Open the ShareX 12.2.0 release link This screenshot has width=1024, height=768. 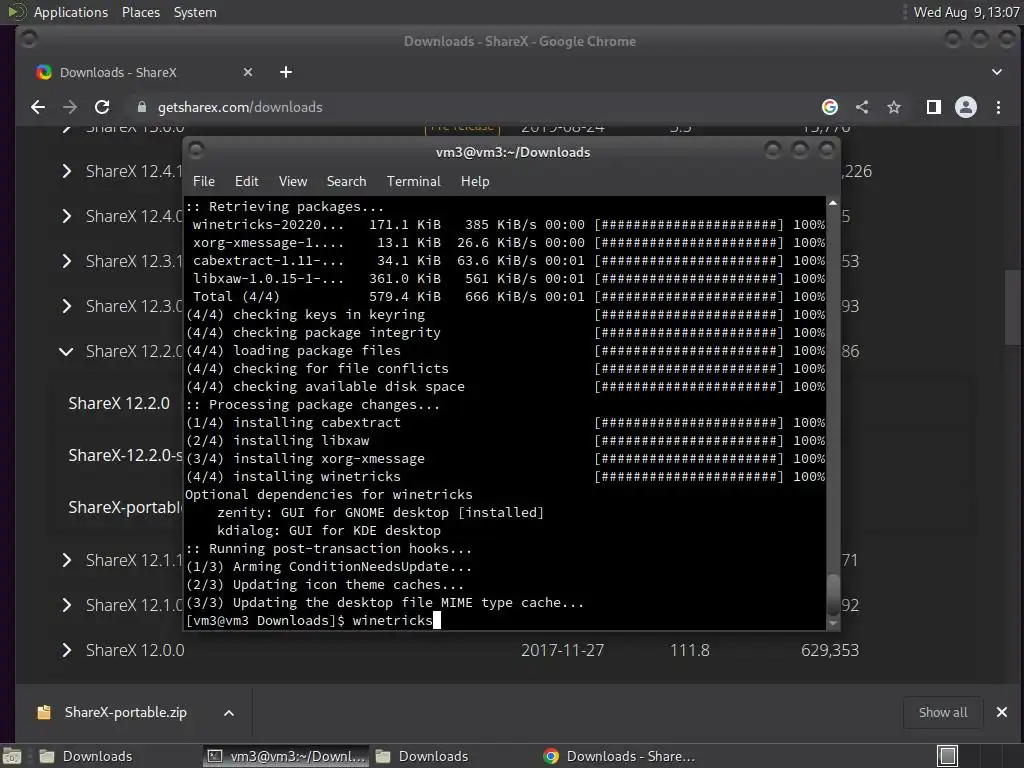click(119, 404)
